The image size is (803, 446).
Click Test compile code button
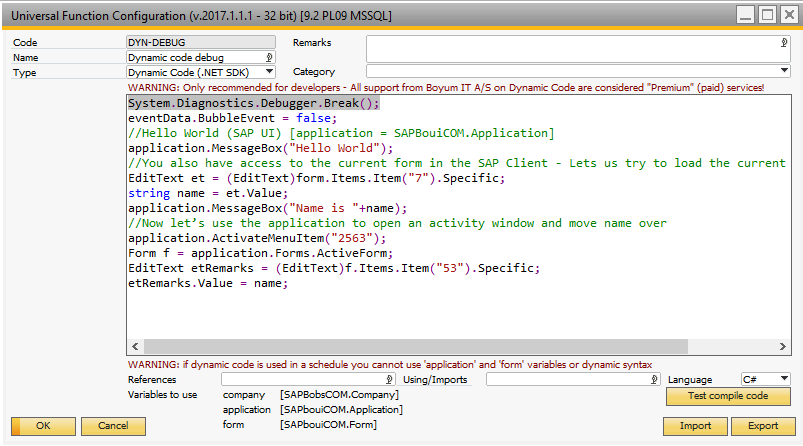[728, 396]
